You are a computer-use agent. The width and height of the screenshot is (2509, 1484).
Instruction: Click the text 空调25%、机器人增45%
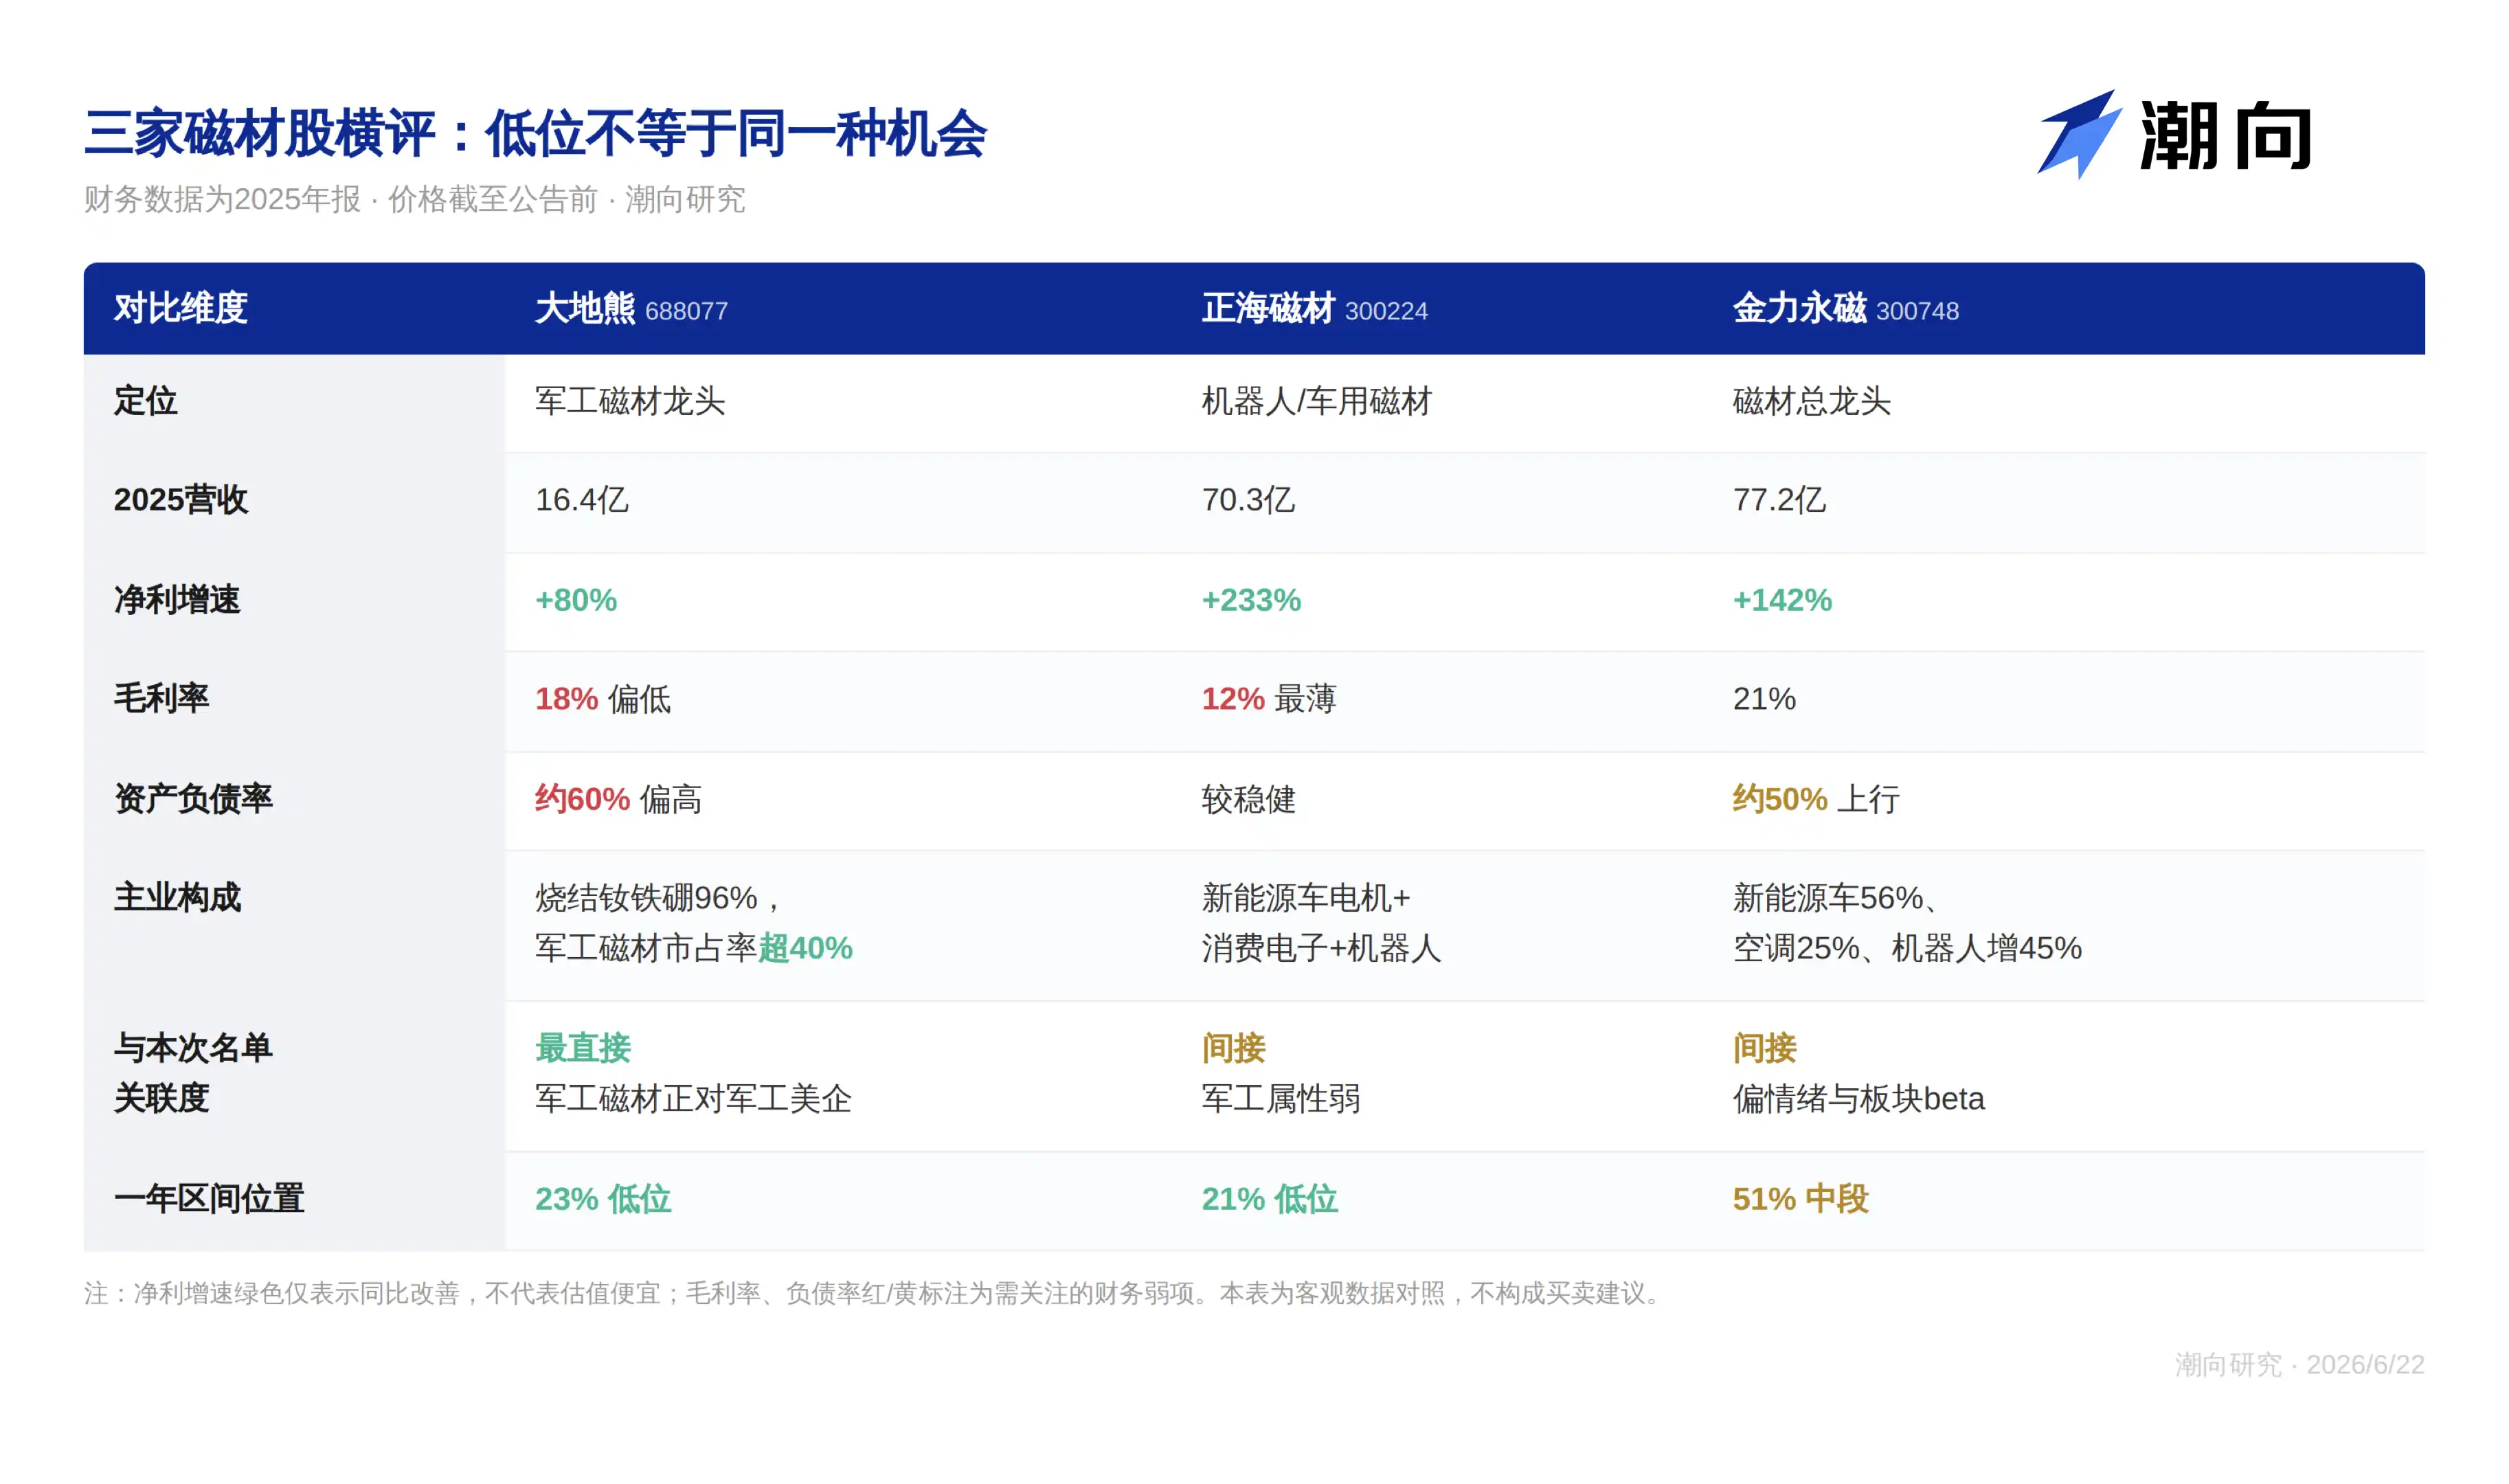pos(1907,948)
